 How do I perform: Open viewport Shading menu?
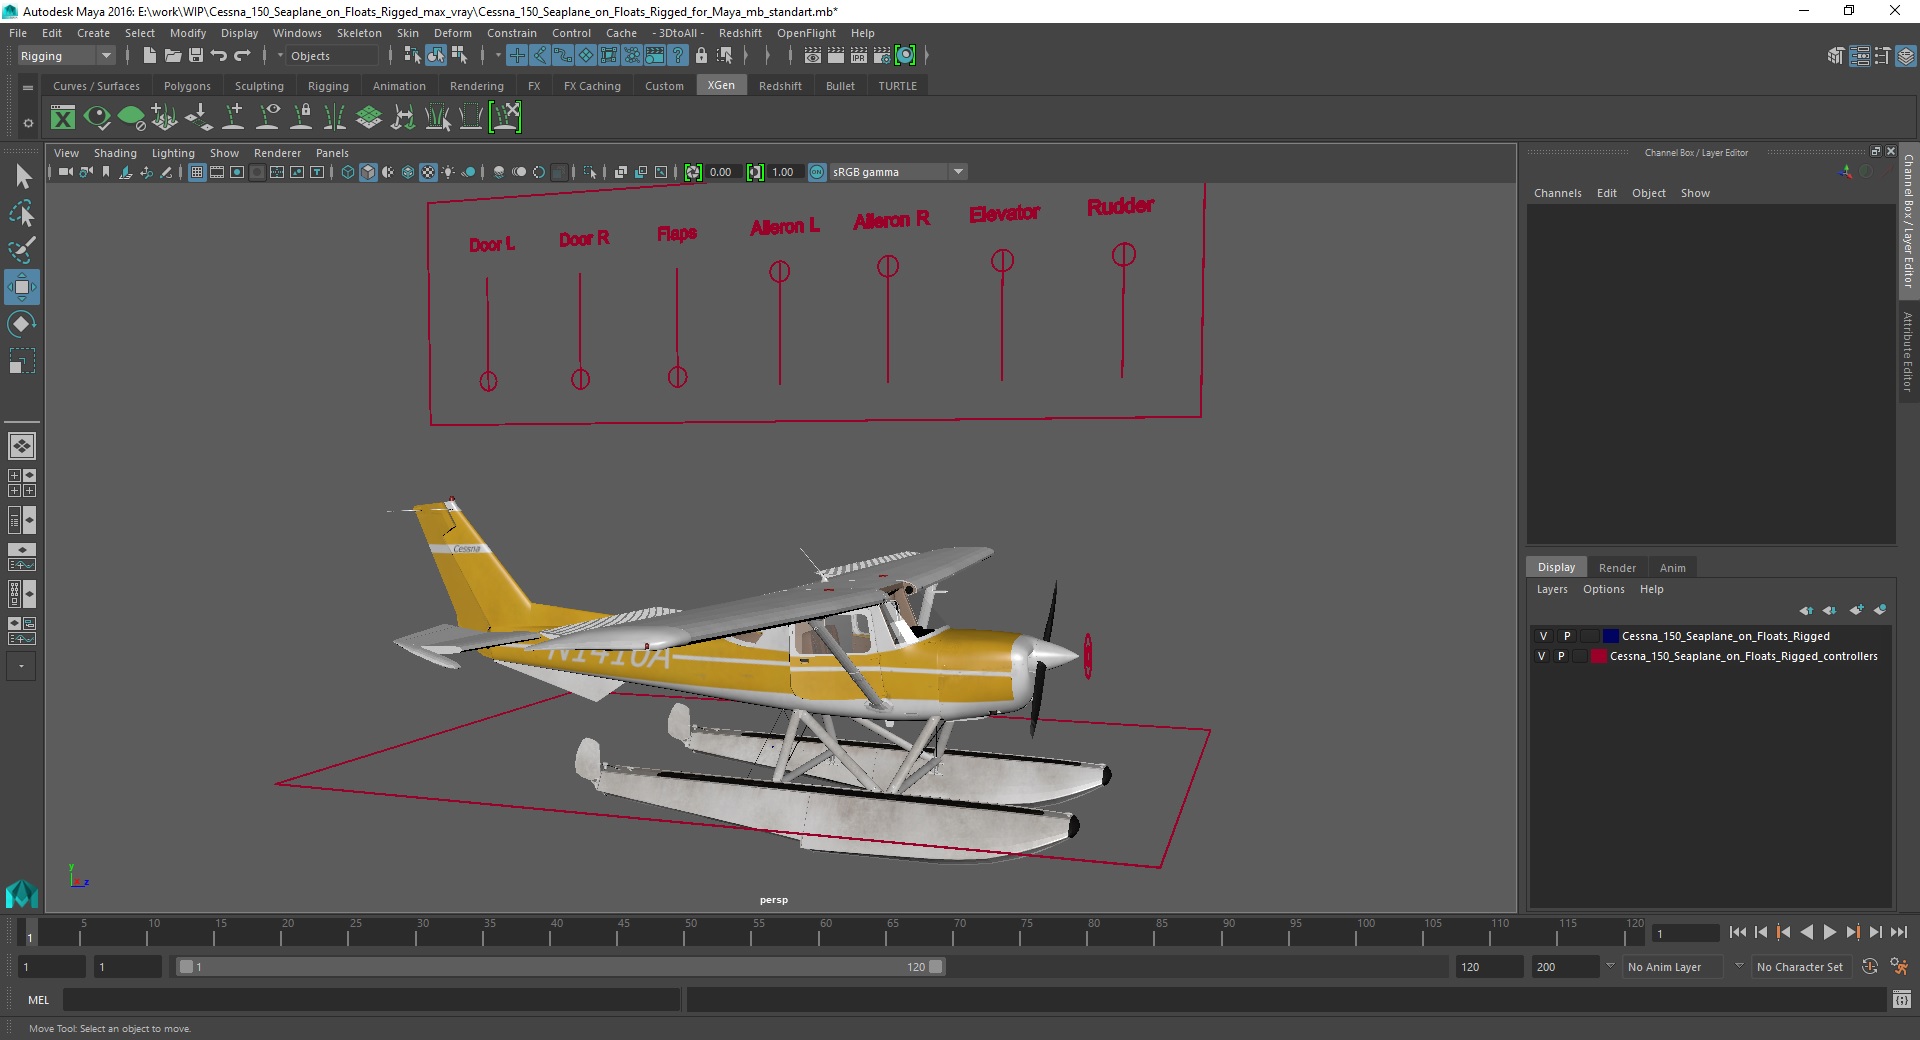[x=115, y=153]
